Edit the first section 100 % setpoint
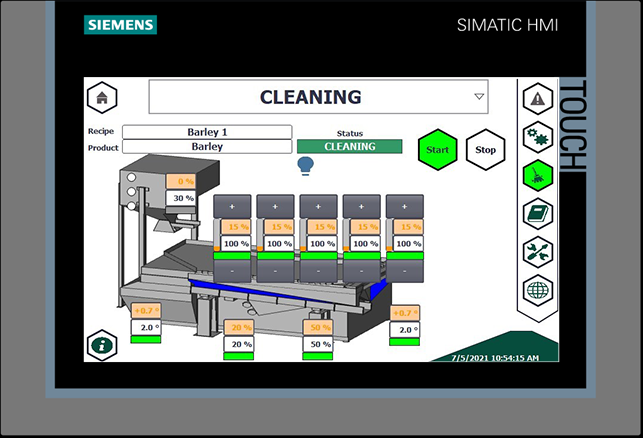This screenshot has width=643, height=438. pyautogui.click(x=236, y=244)
